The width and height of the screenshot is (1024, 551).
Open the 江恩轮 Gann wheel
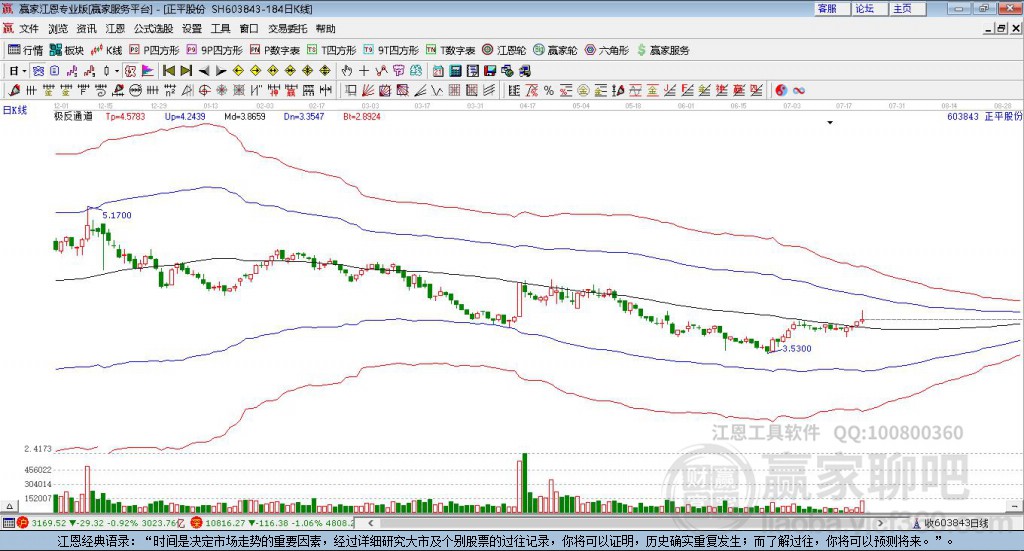pyautogui.click(x=504, y=50)
